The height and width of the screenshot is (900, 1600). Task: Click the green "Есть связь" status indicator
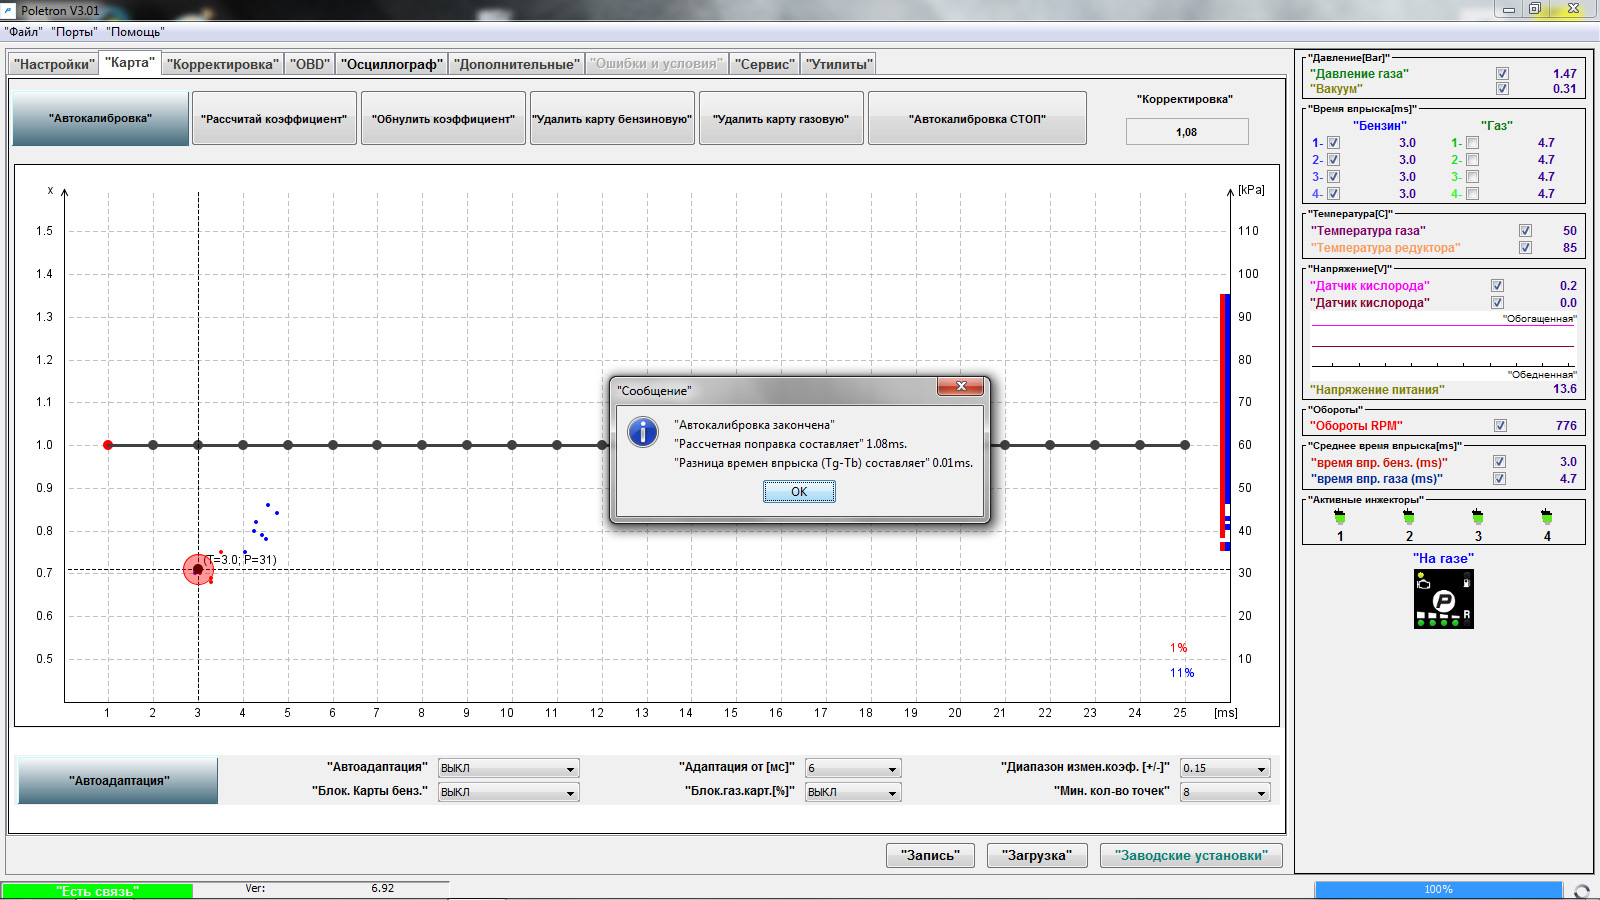click(x=97, y=891)
